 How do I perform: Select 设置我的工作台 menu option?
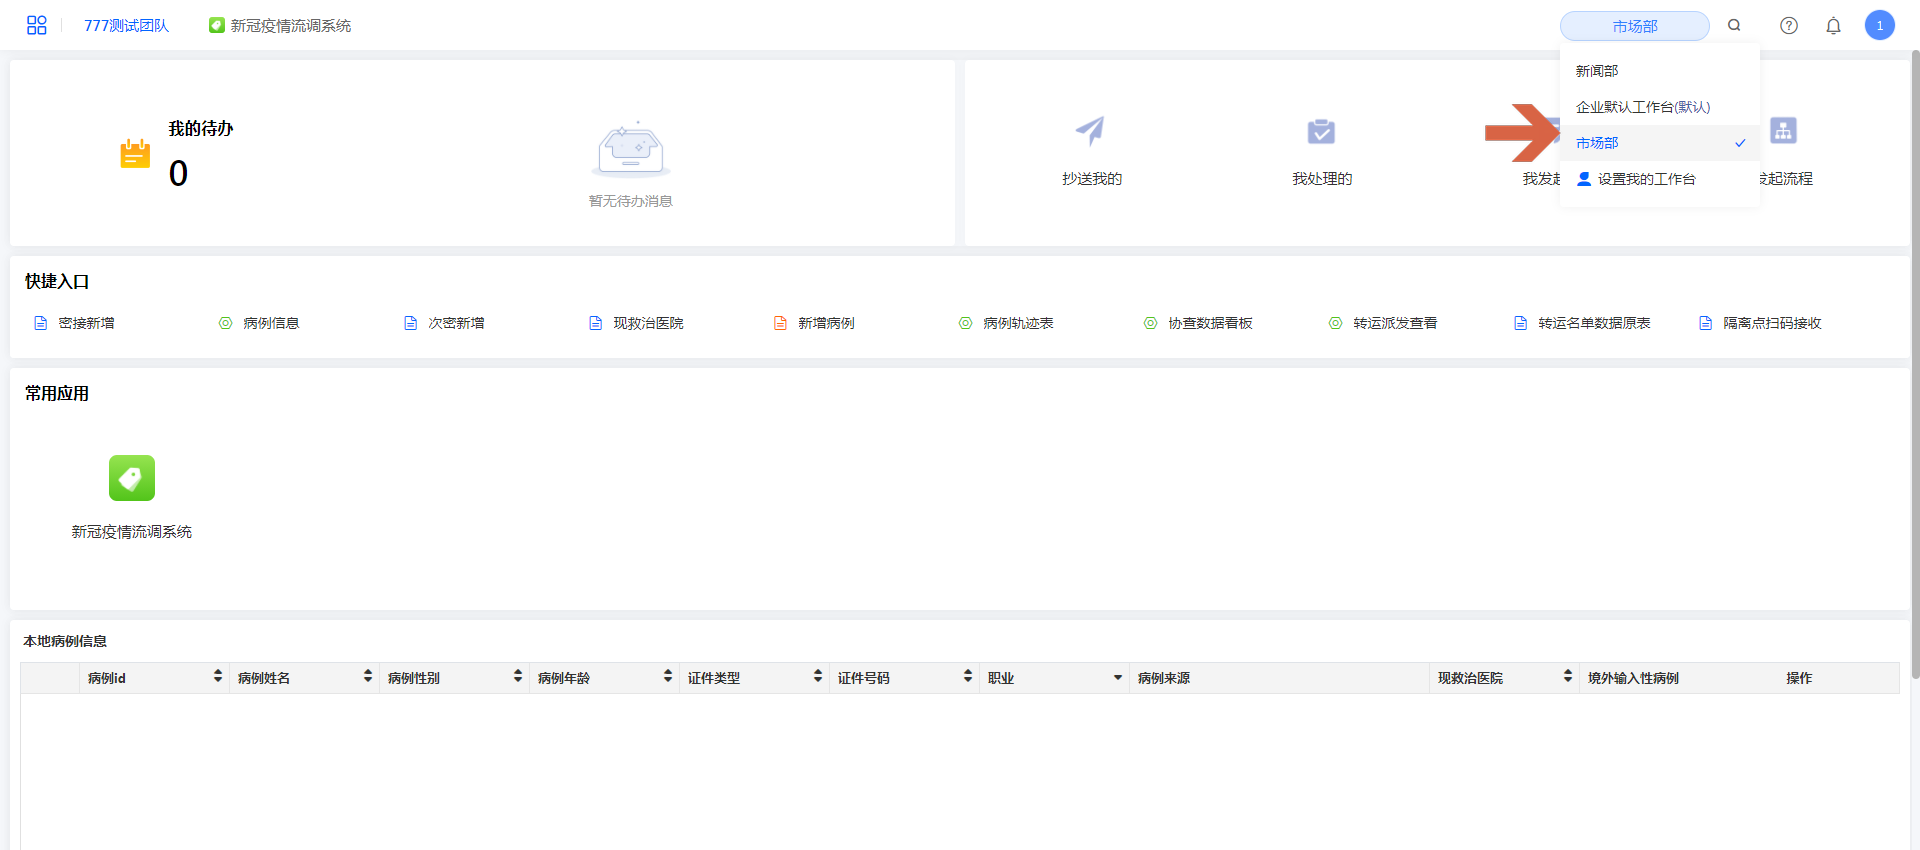click(x=1645, y=179)
